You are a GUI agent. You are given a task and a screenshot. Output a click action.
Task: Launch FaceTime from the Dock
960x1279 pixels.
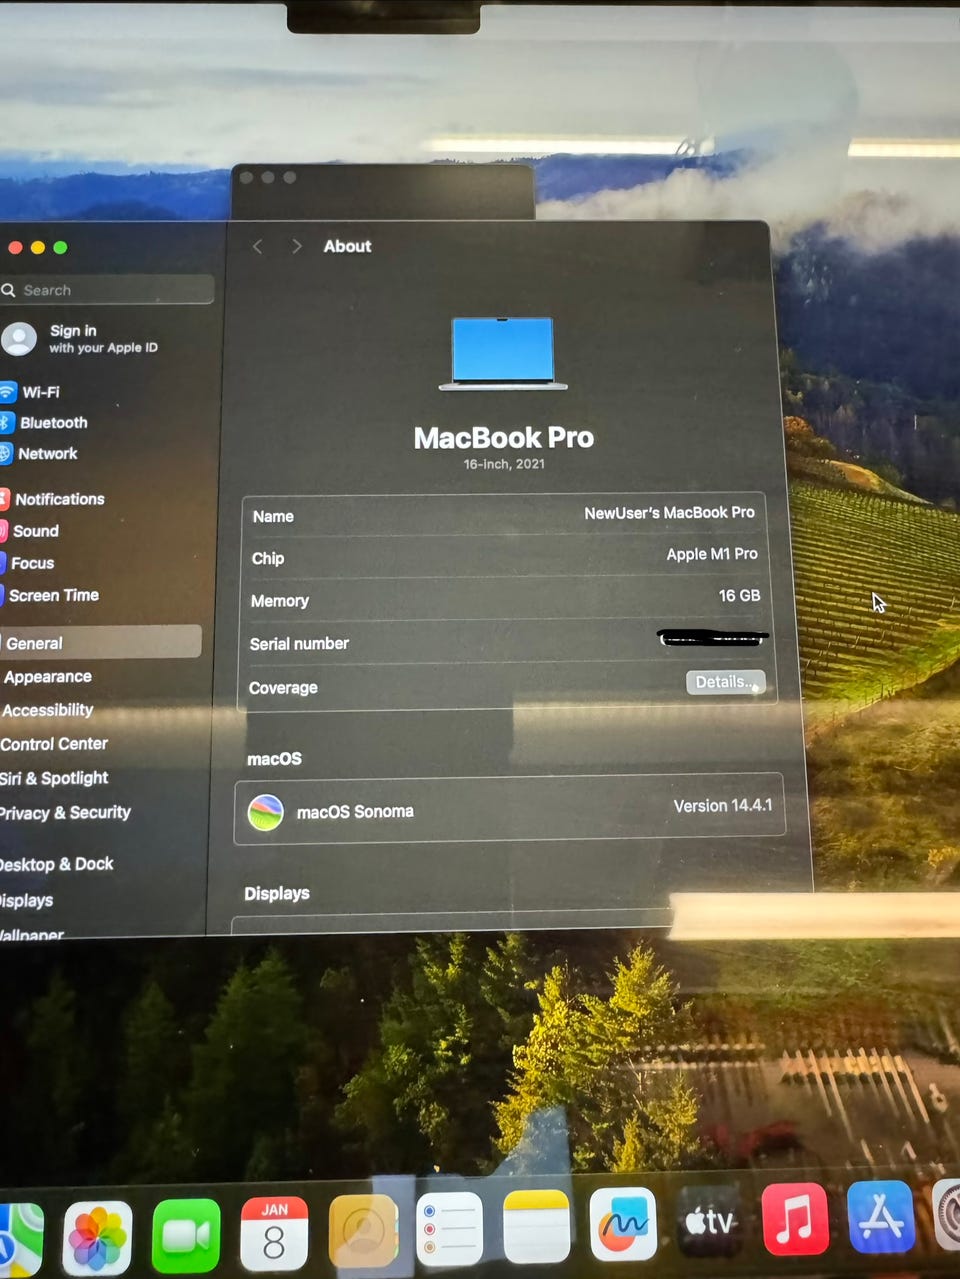point(186,1236)
